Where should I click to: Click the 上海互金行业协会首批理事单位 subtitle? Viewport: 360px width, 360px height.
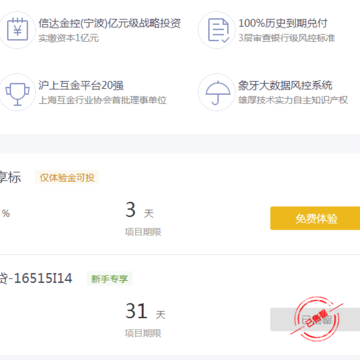point(102,100)
